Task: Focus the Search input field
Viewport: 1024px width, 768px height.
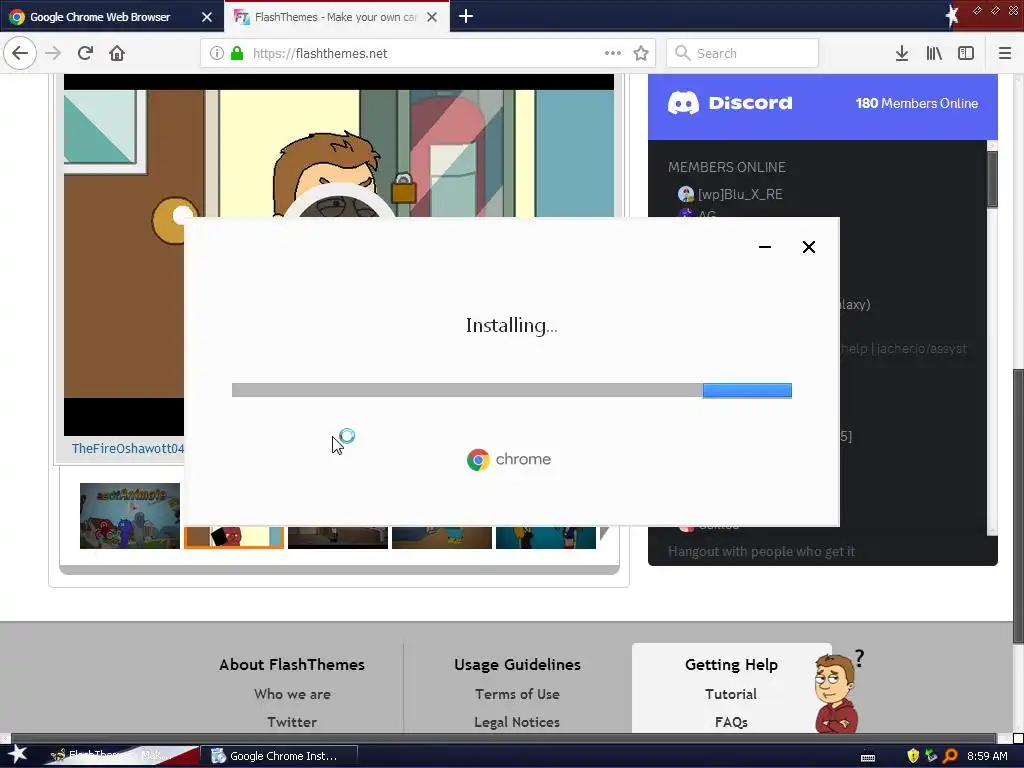Action: (x=743, y=53)
